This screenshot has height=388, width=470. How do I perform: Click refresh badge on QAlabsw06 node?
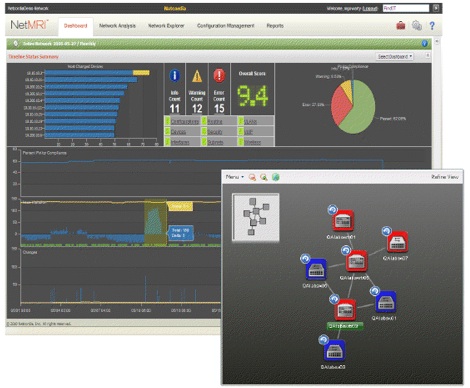pyautogui.click(x=305, y=259)
